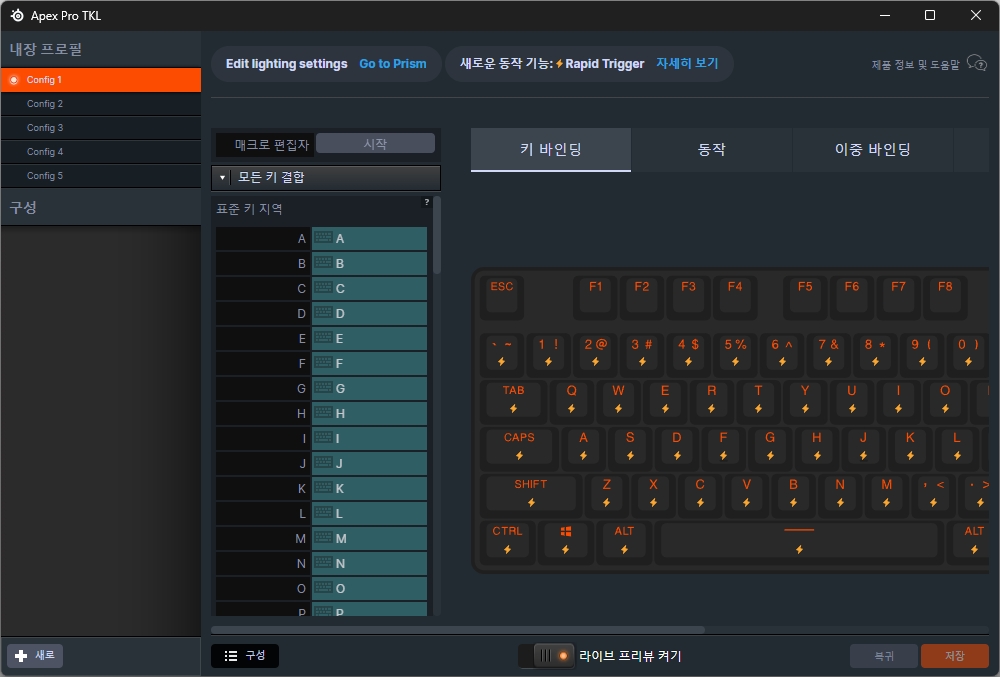Open the all key combinations dropdown
Image resolution: width=1000 pixels, height=677 pixels.
[326, 178]
